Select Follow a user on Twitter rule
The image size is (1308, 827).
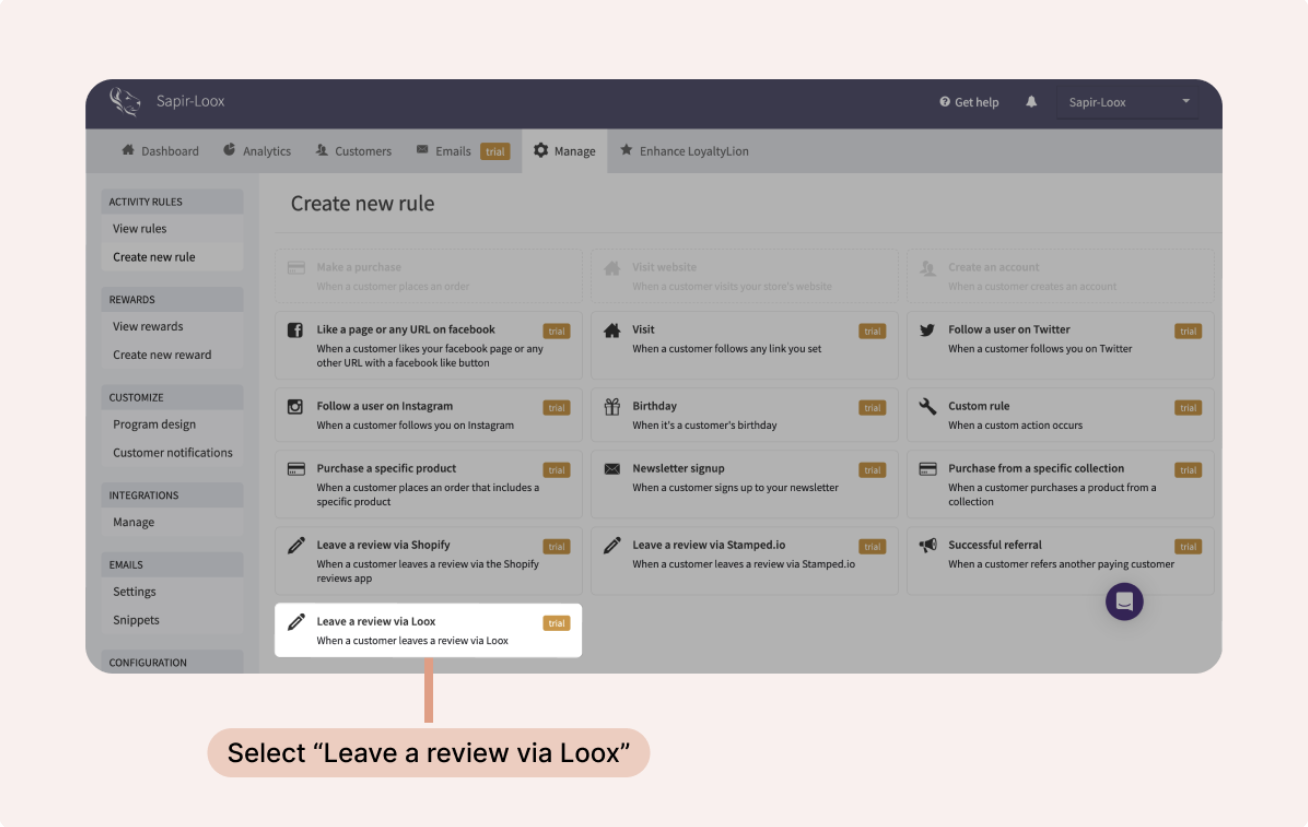tap(1060, 345)
